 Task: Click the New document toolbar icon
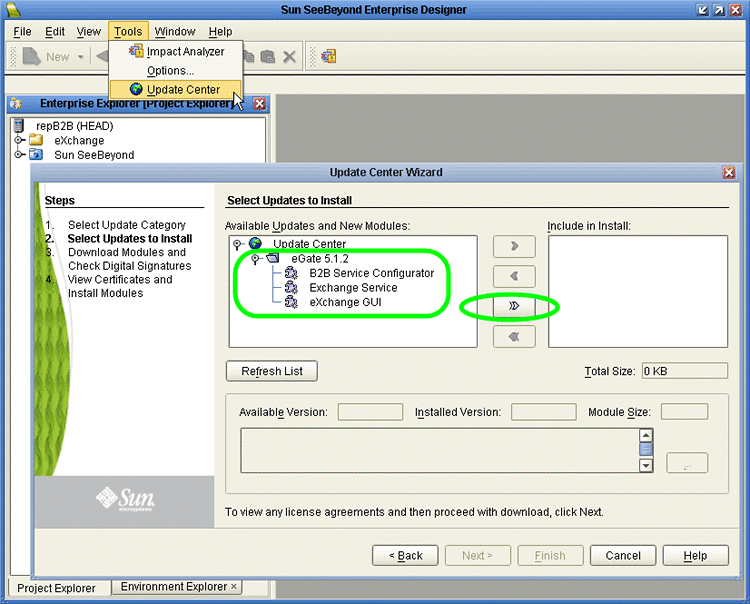coord(32,56)
